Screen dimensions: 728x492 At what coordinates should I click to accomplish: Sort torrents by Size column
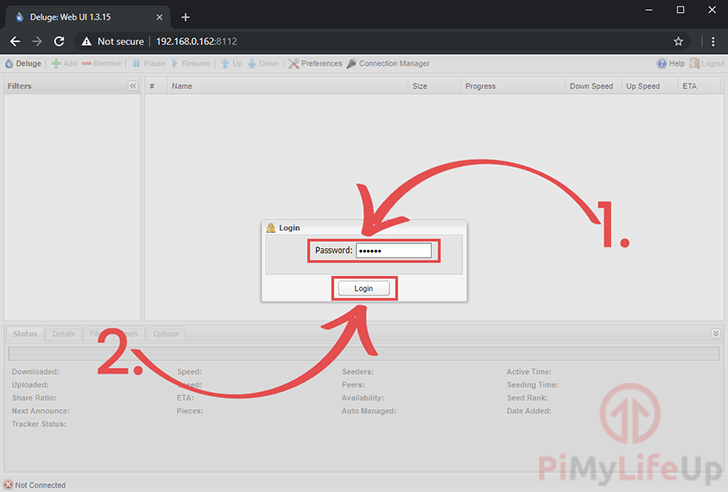(x=434, y=86)
